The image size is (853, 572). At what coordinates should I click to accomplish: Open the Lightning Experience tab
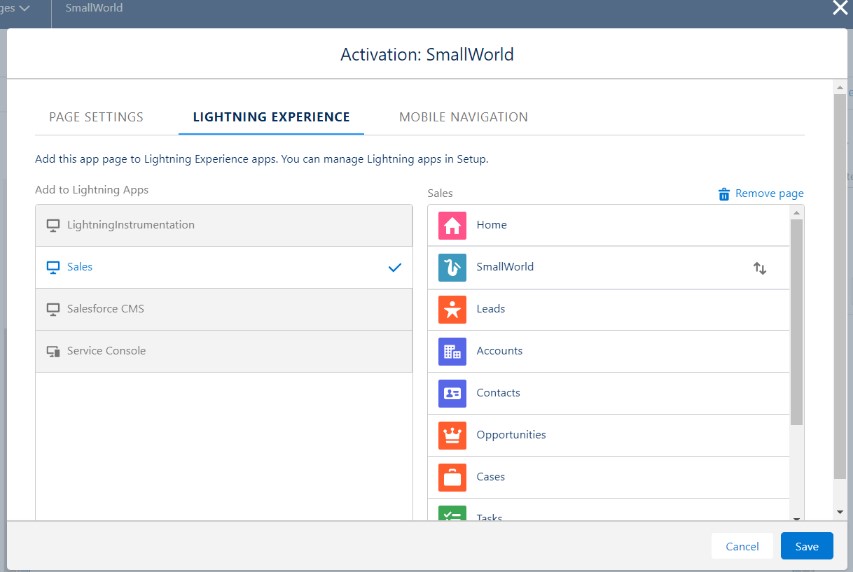[271, 117]
